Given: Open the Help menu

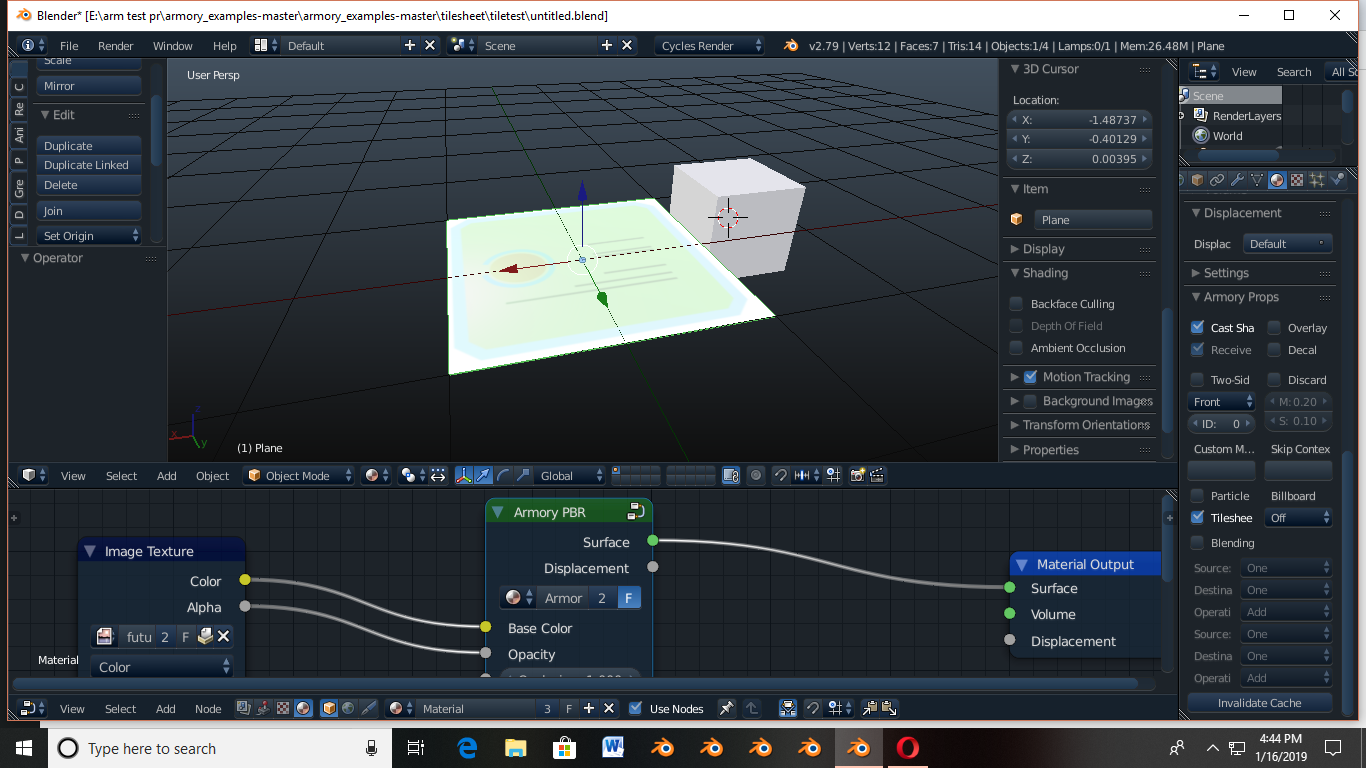Looking at the screenshot, I should click(x=225, y=46).
